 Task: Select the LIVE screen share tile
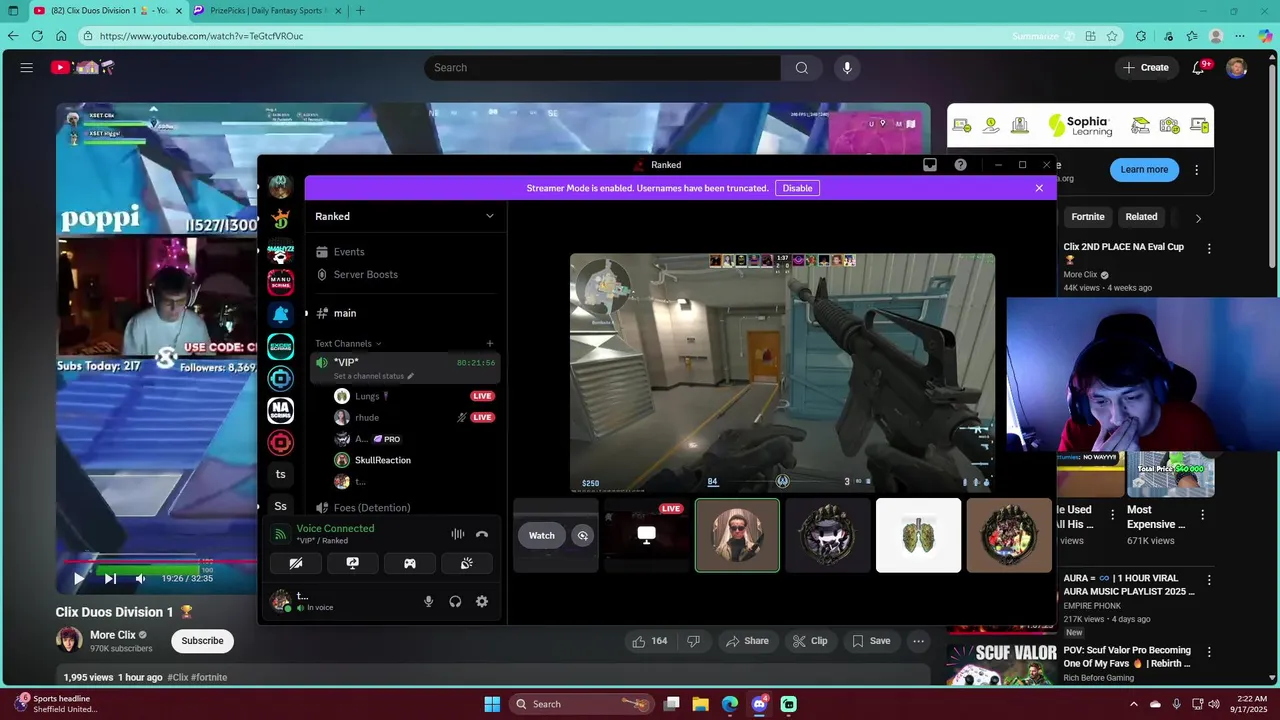[647, 535]
